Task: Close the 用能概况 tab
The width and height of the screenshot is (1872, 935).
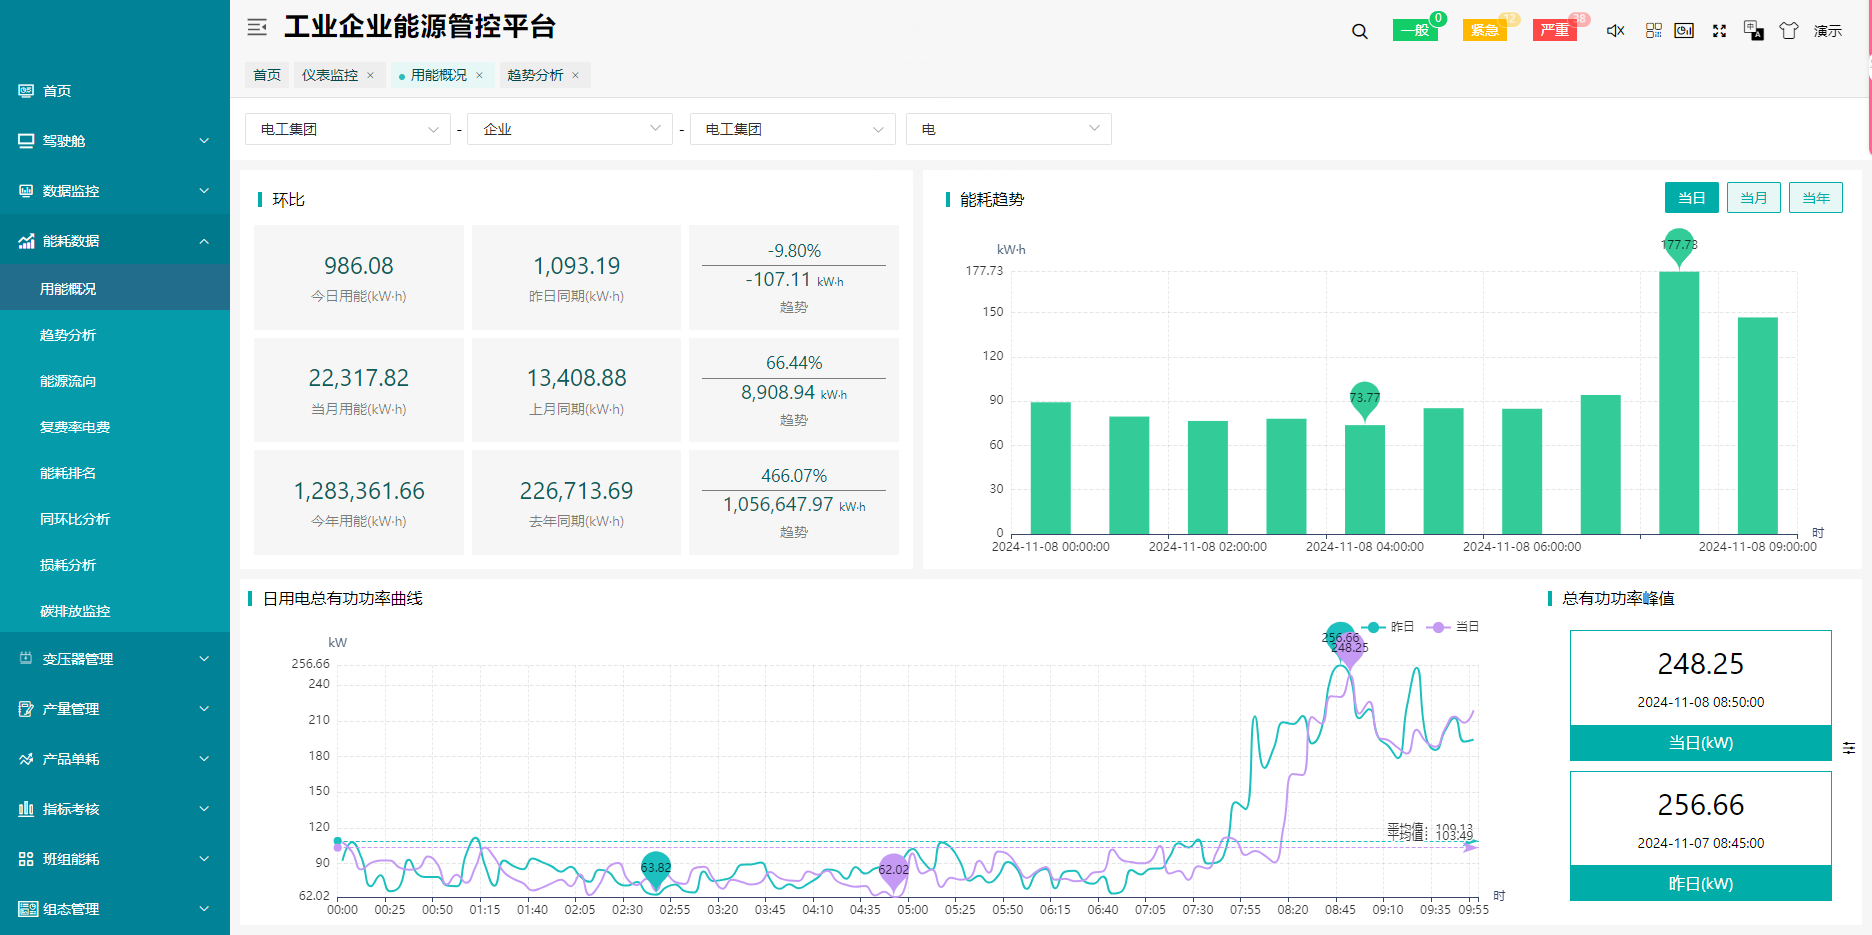Action: coord(479,75)
